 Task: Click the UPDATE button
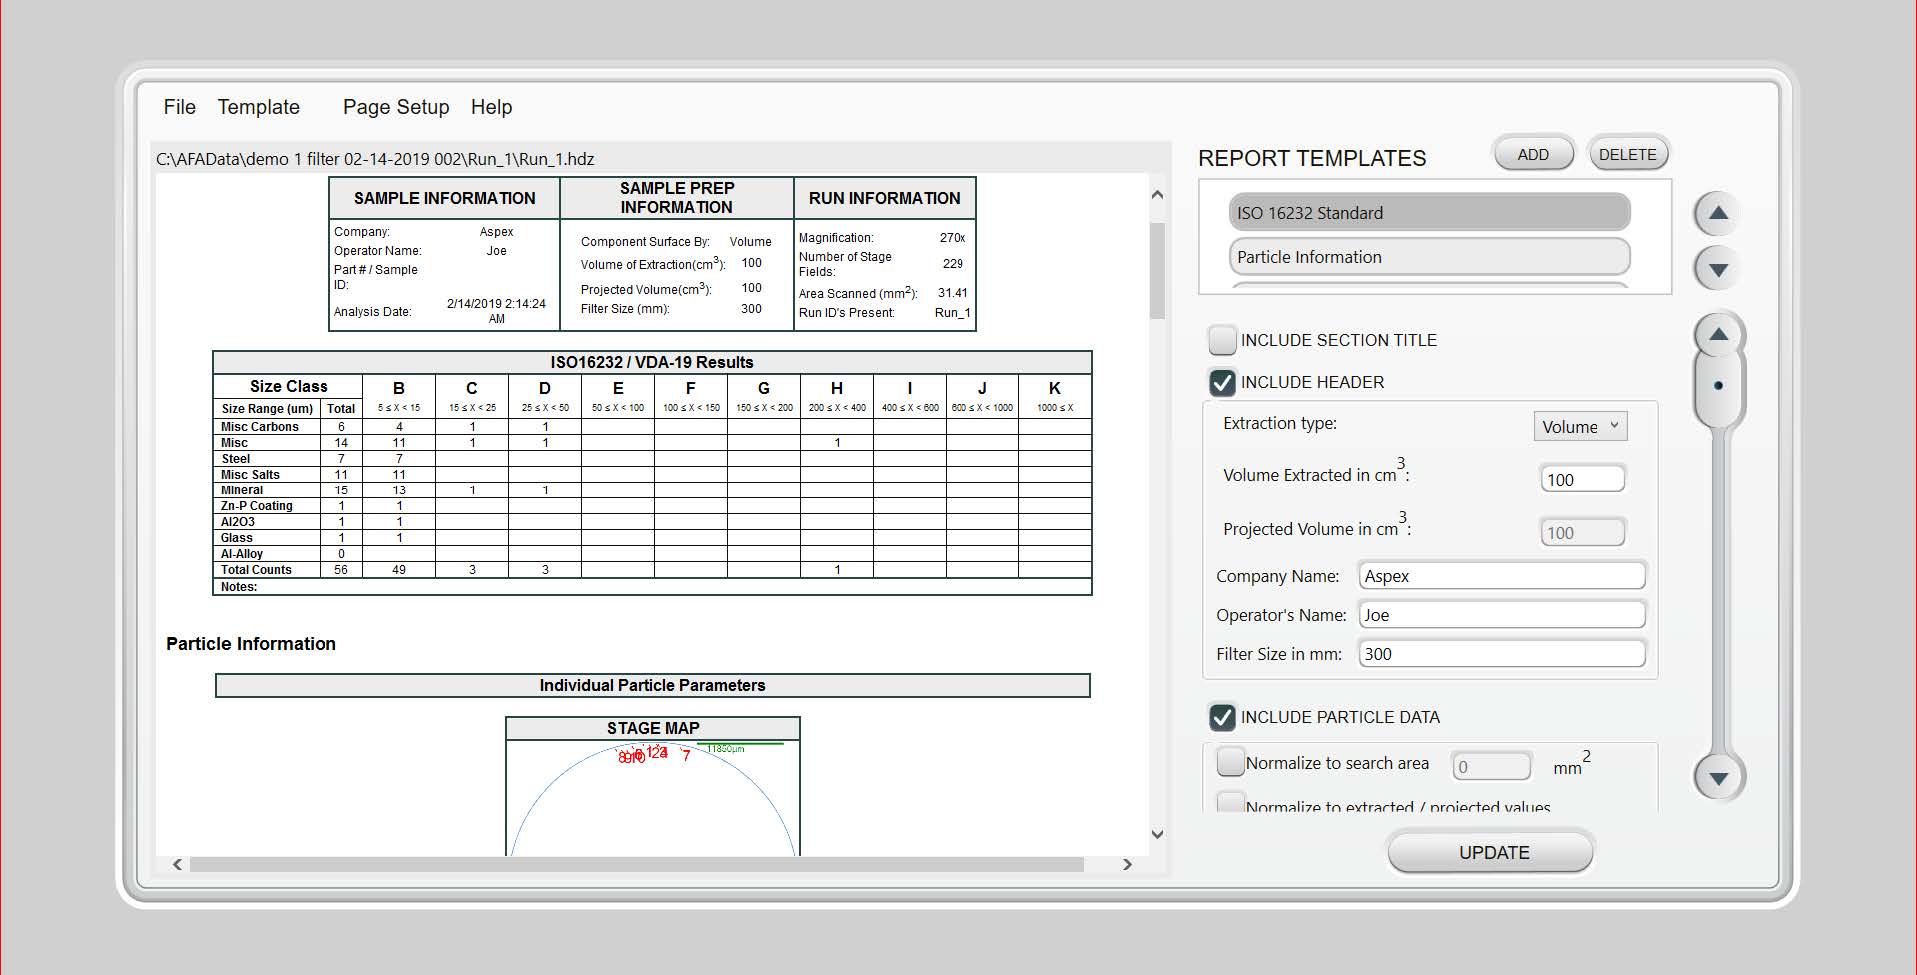click(x=1493, y=853)
